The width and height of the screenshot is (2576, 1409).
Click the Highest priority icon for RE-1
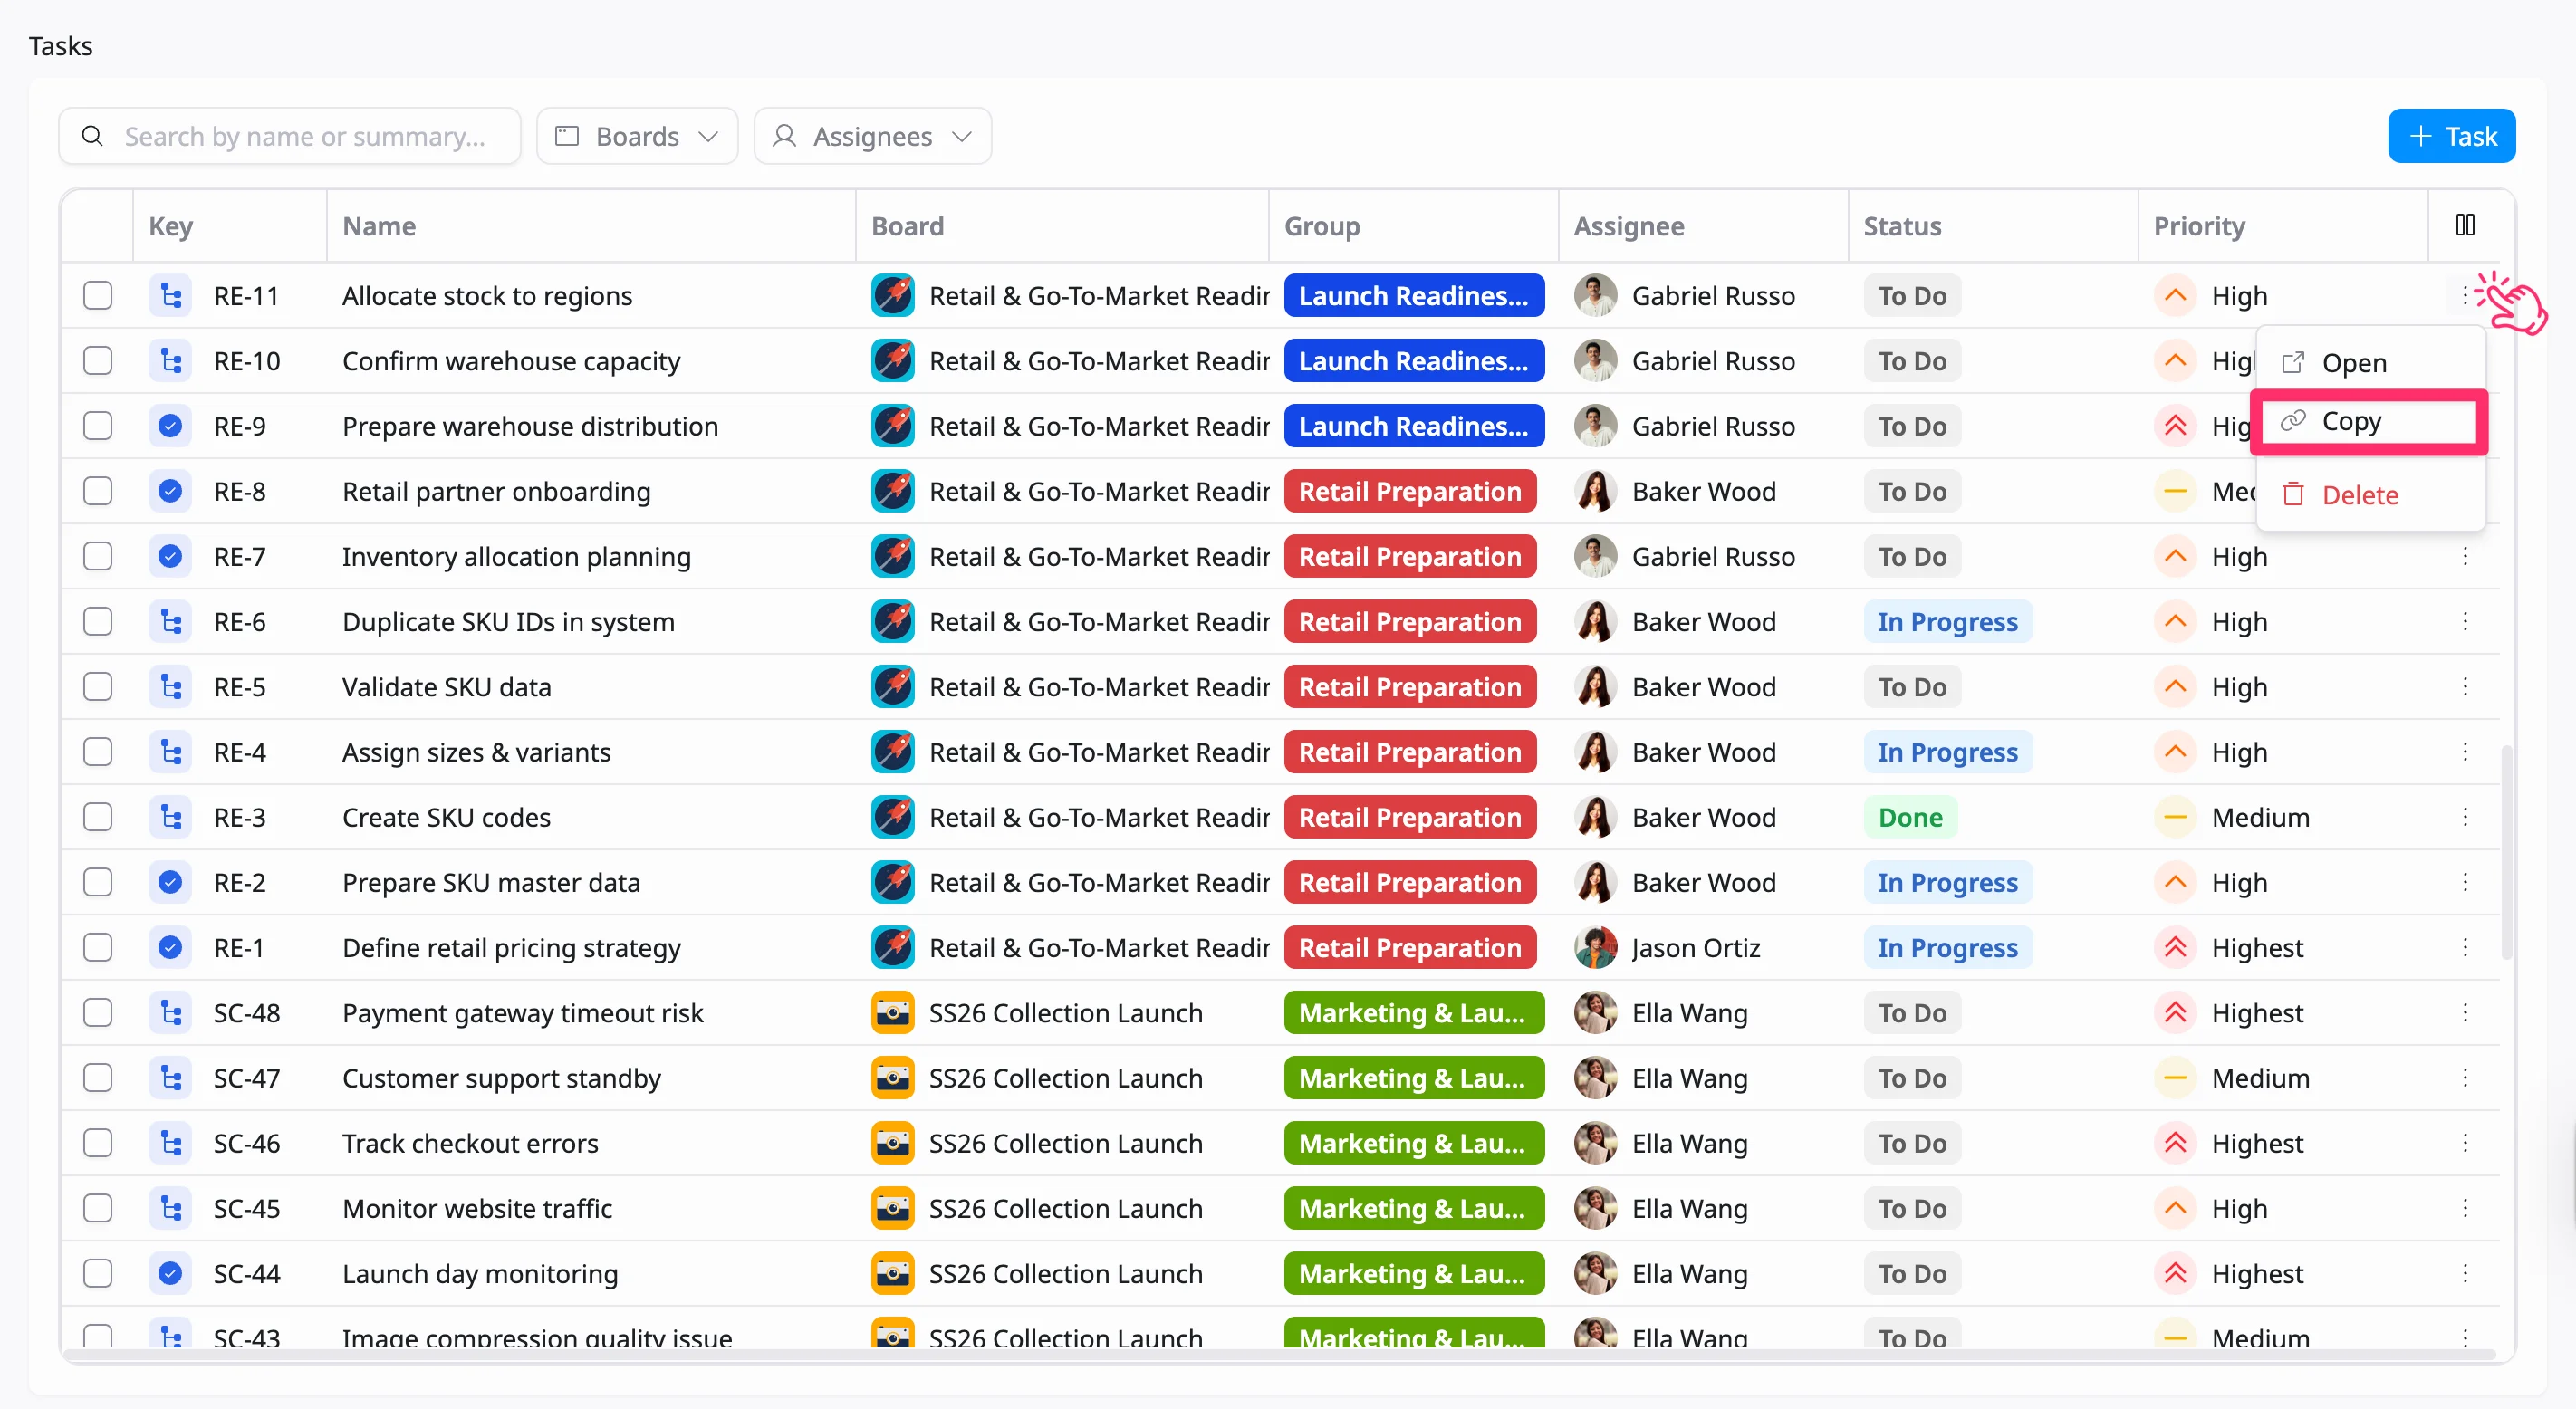[2175, 947]
